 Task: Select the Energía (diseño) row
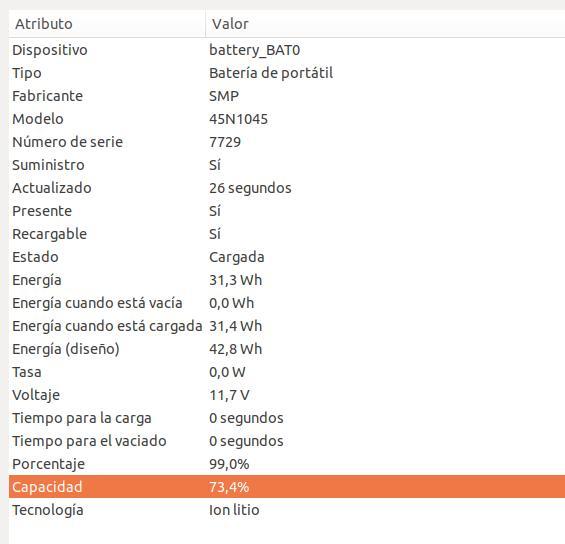coord(287,349)
